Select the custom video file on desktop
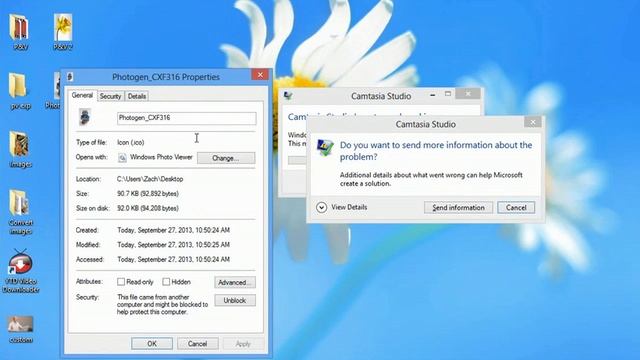Screen dimensions: 640x360 20,329
